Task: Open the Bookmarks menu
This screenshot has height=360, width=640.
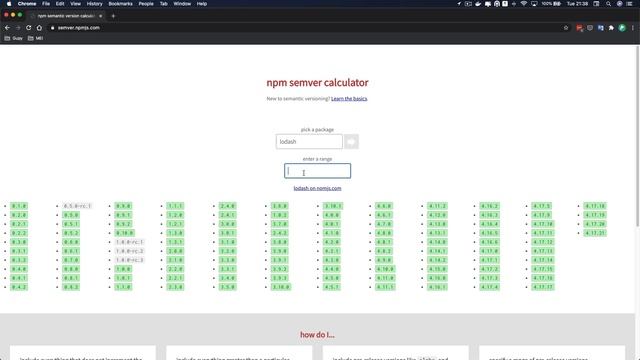Action: [120, 4]
